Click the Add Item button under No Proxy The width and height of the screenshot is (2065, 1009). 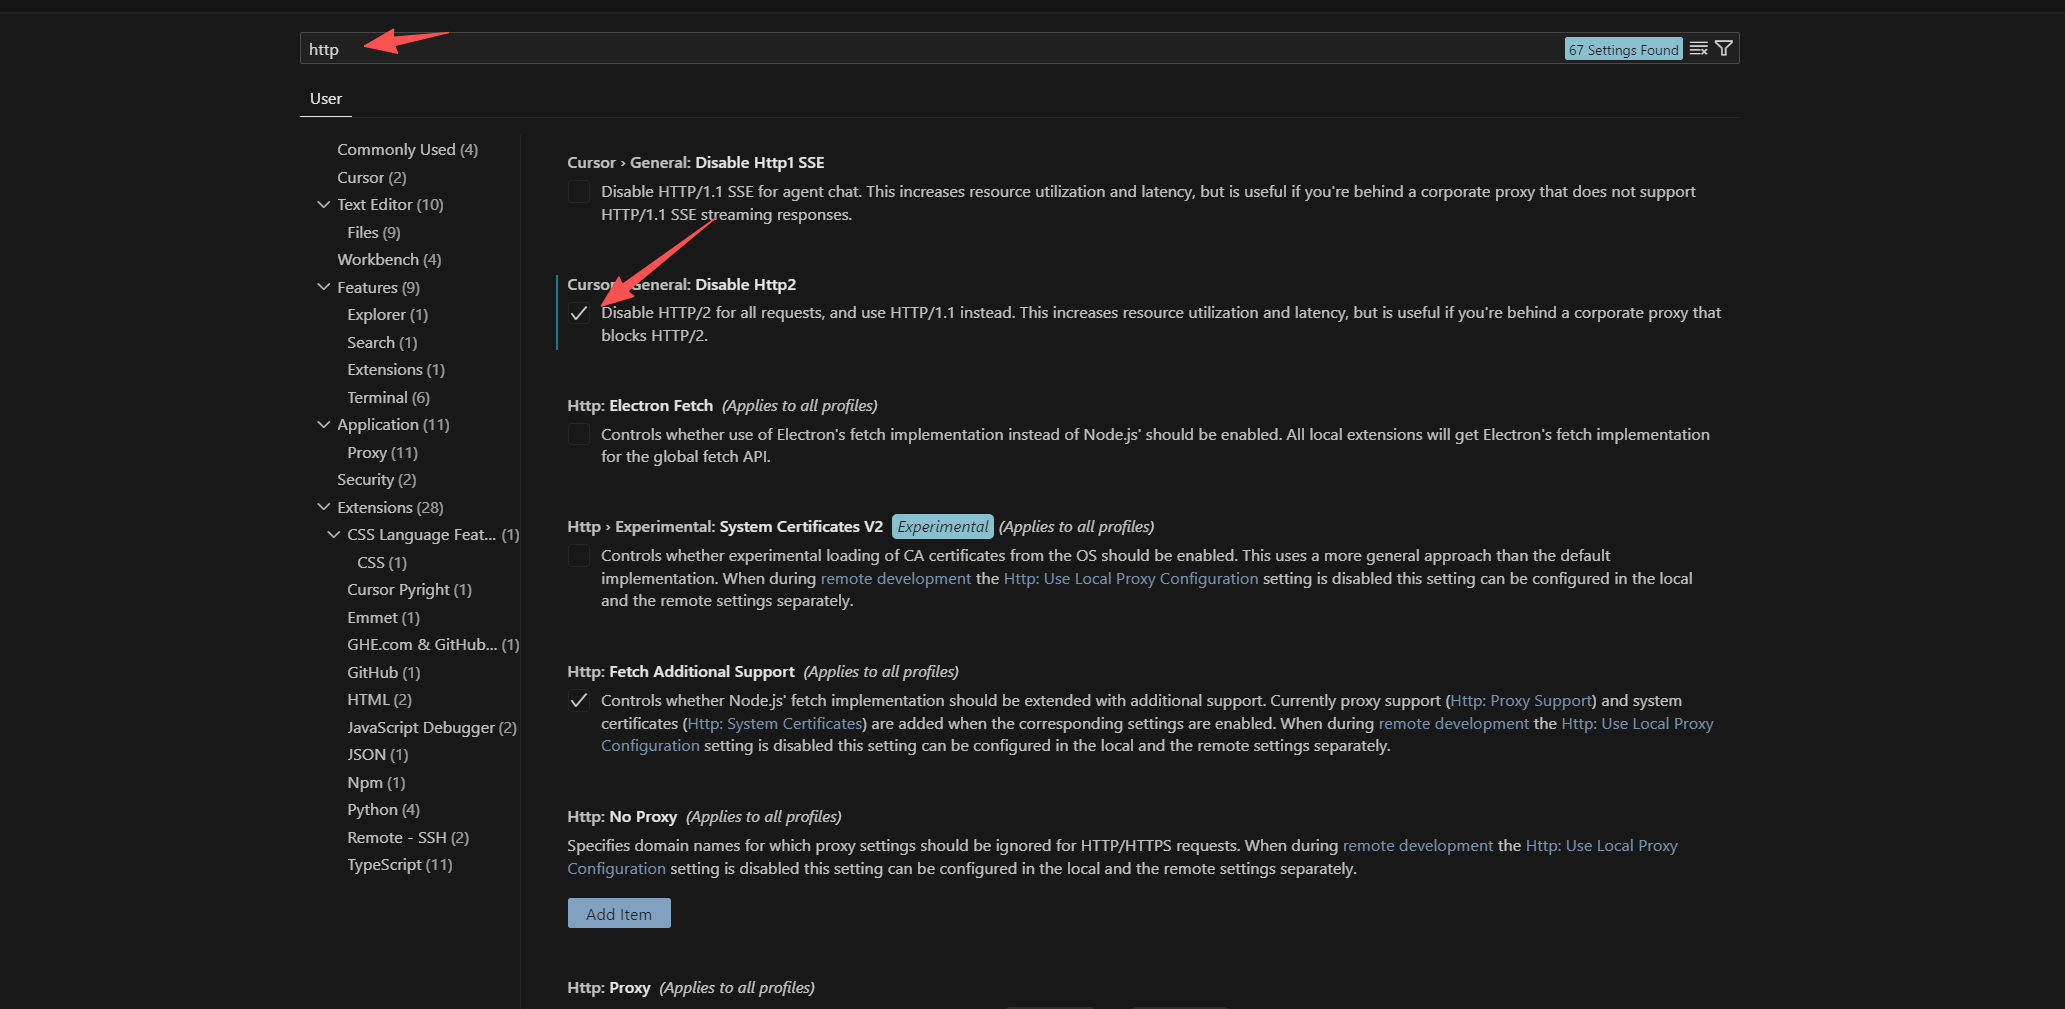pyautogui.click(x=619, y=914)
